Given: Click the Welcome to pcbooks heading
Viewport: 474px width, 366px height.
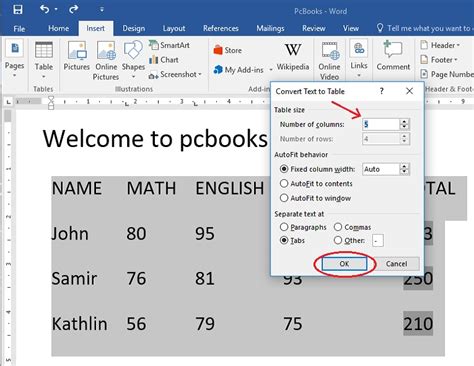Looking at the screenshot, I should click(x=155, y=139).
